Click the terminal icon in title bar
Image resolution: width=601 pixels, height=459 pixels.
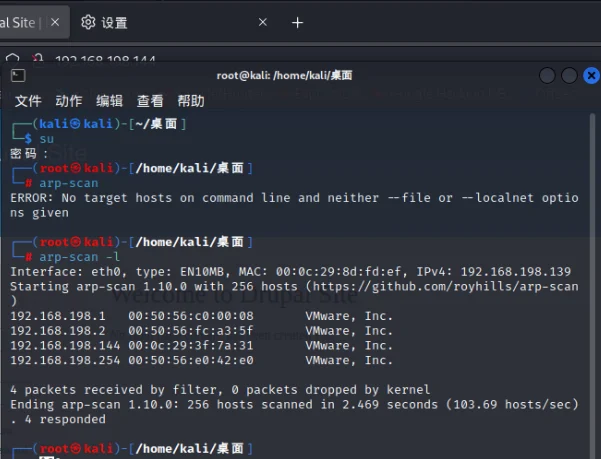(x=18, y=75)
